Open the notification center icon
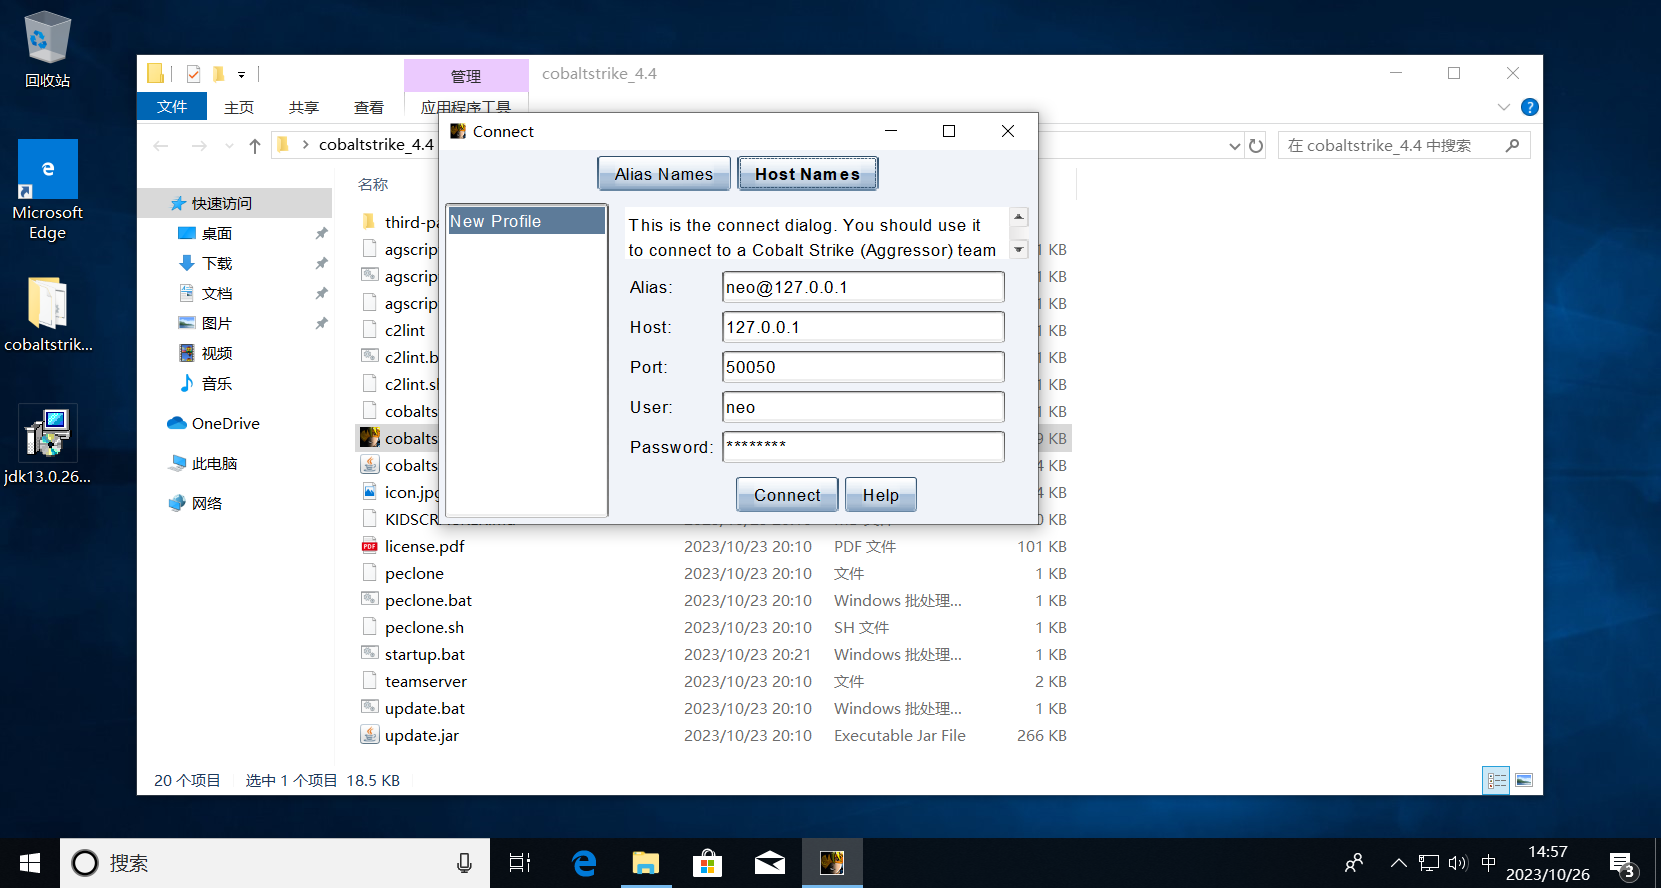Image resolution: width=1661 pixels, height=888 pixels. 1621,865
